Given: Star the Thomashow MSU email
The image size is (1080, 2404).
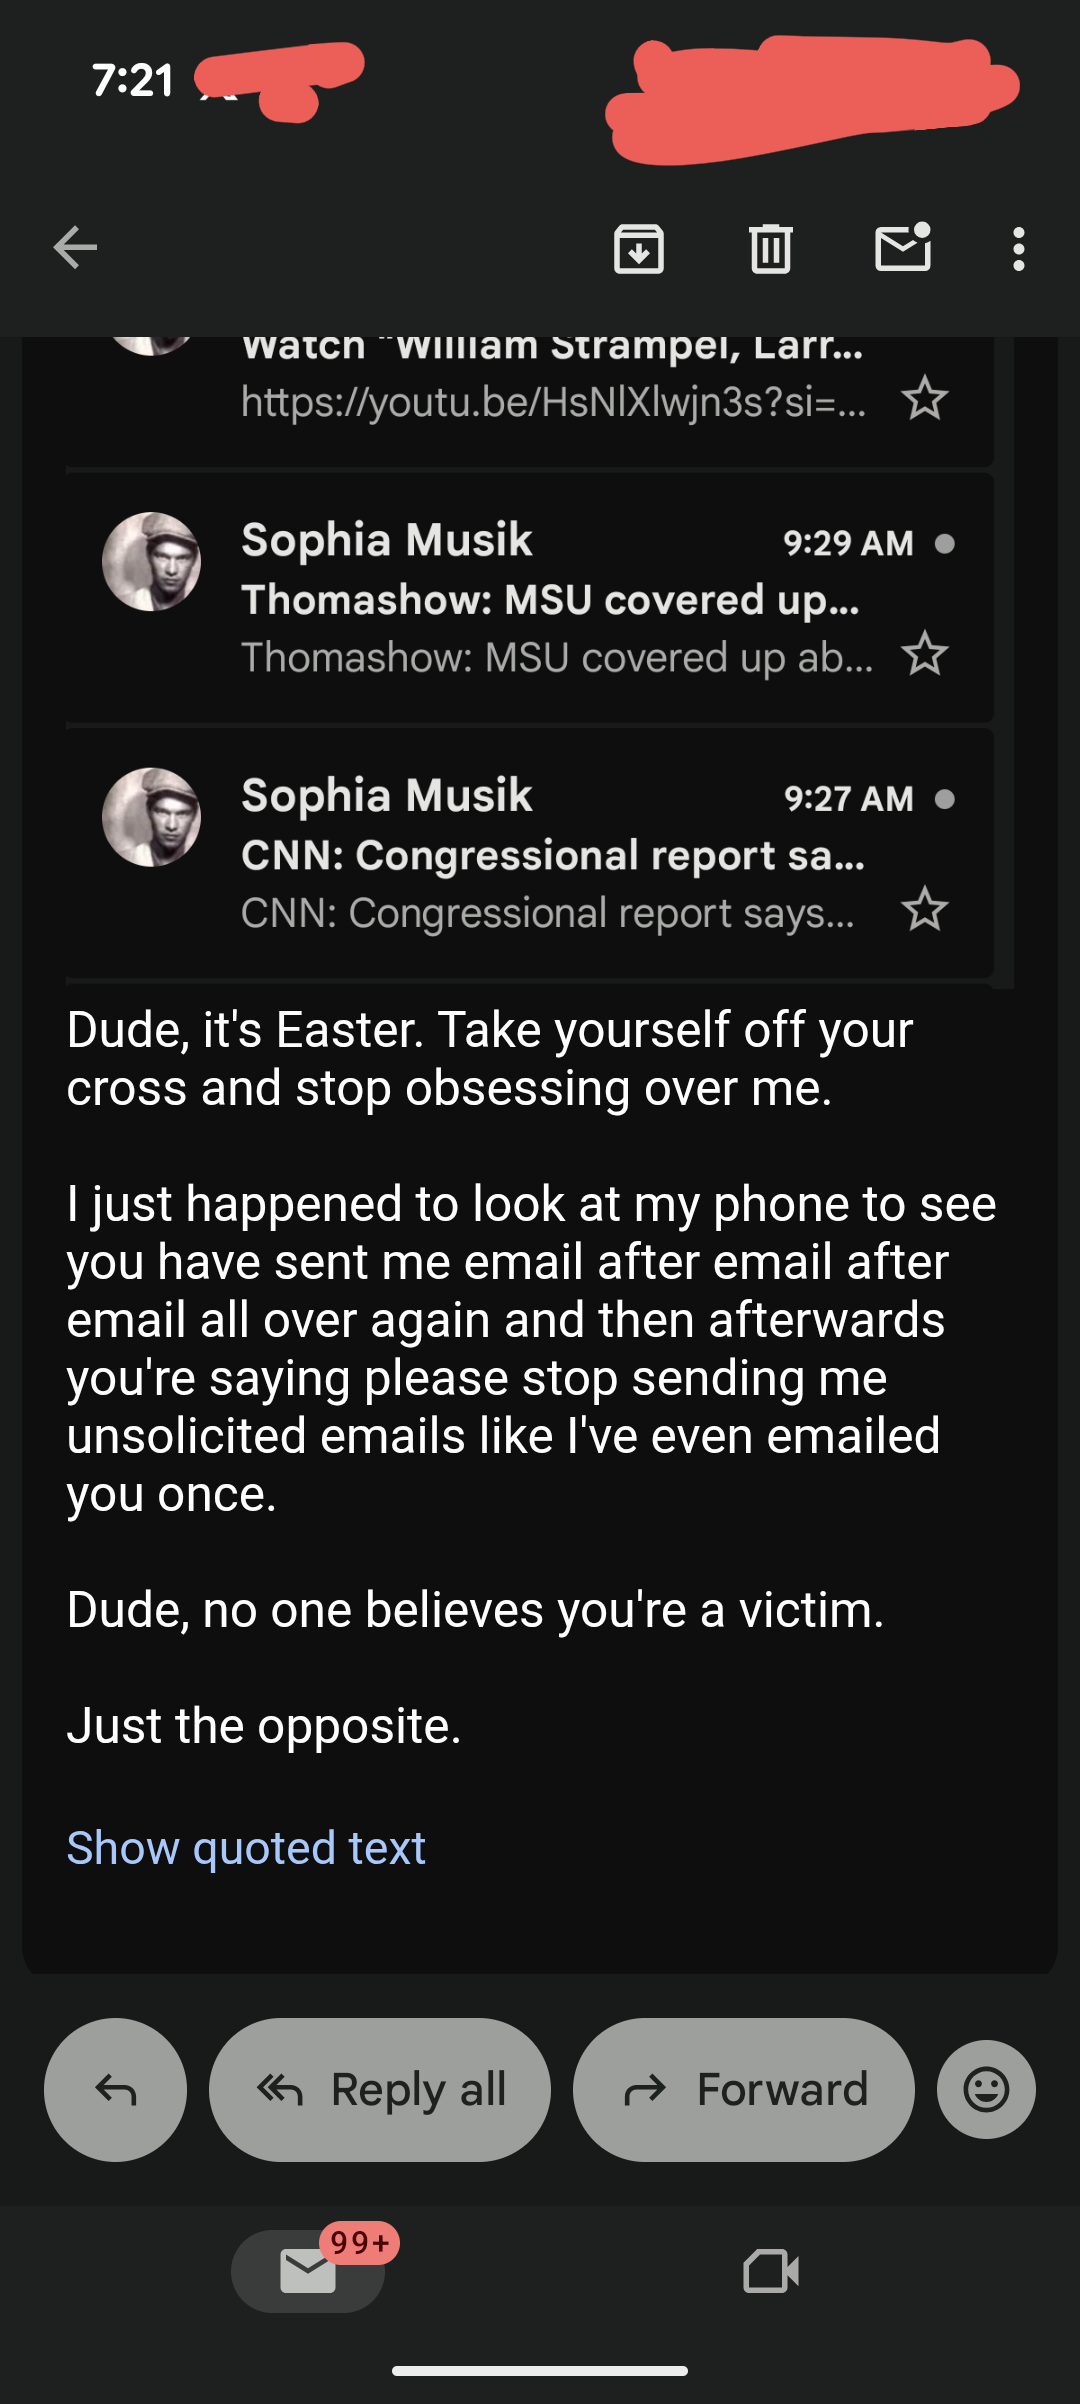Looking at the screenshot, I should [x=924, y=655].
